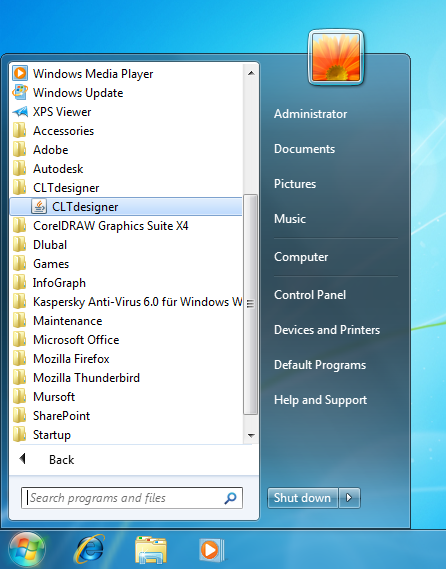Launch Windows Media Player from taskbar

click(x=211, y=550)
